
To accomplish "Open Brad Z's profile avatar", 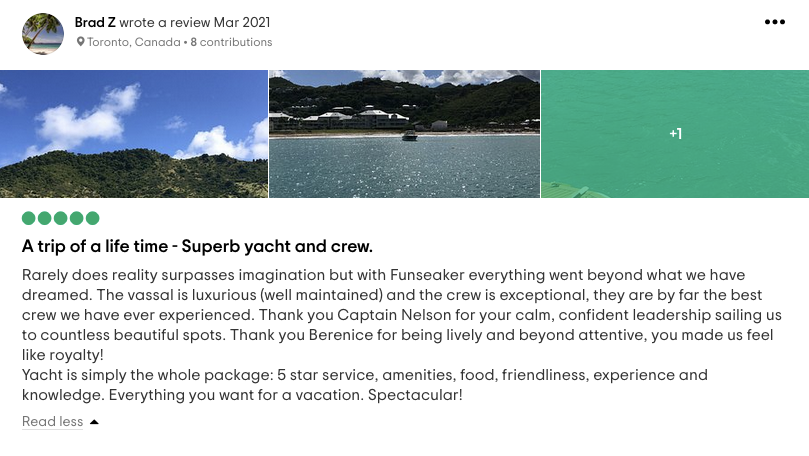I will 43,34.
